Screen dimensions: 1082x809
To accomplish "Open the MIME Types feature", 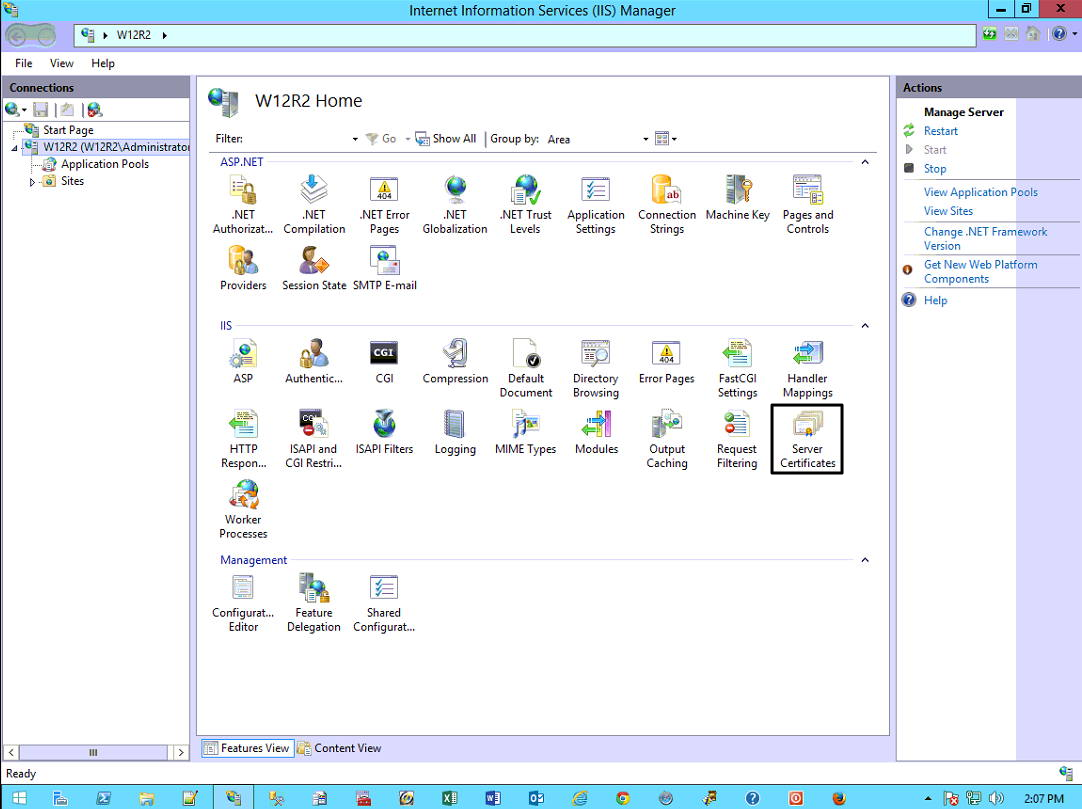I will [x=525, y=432].
